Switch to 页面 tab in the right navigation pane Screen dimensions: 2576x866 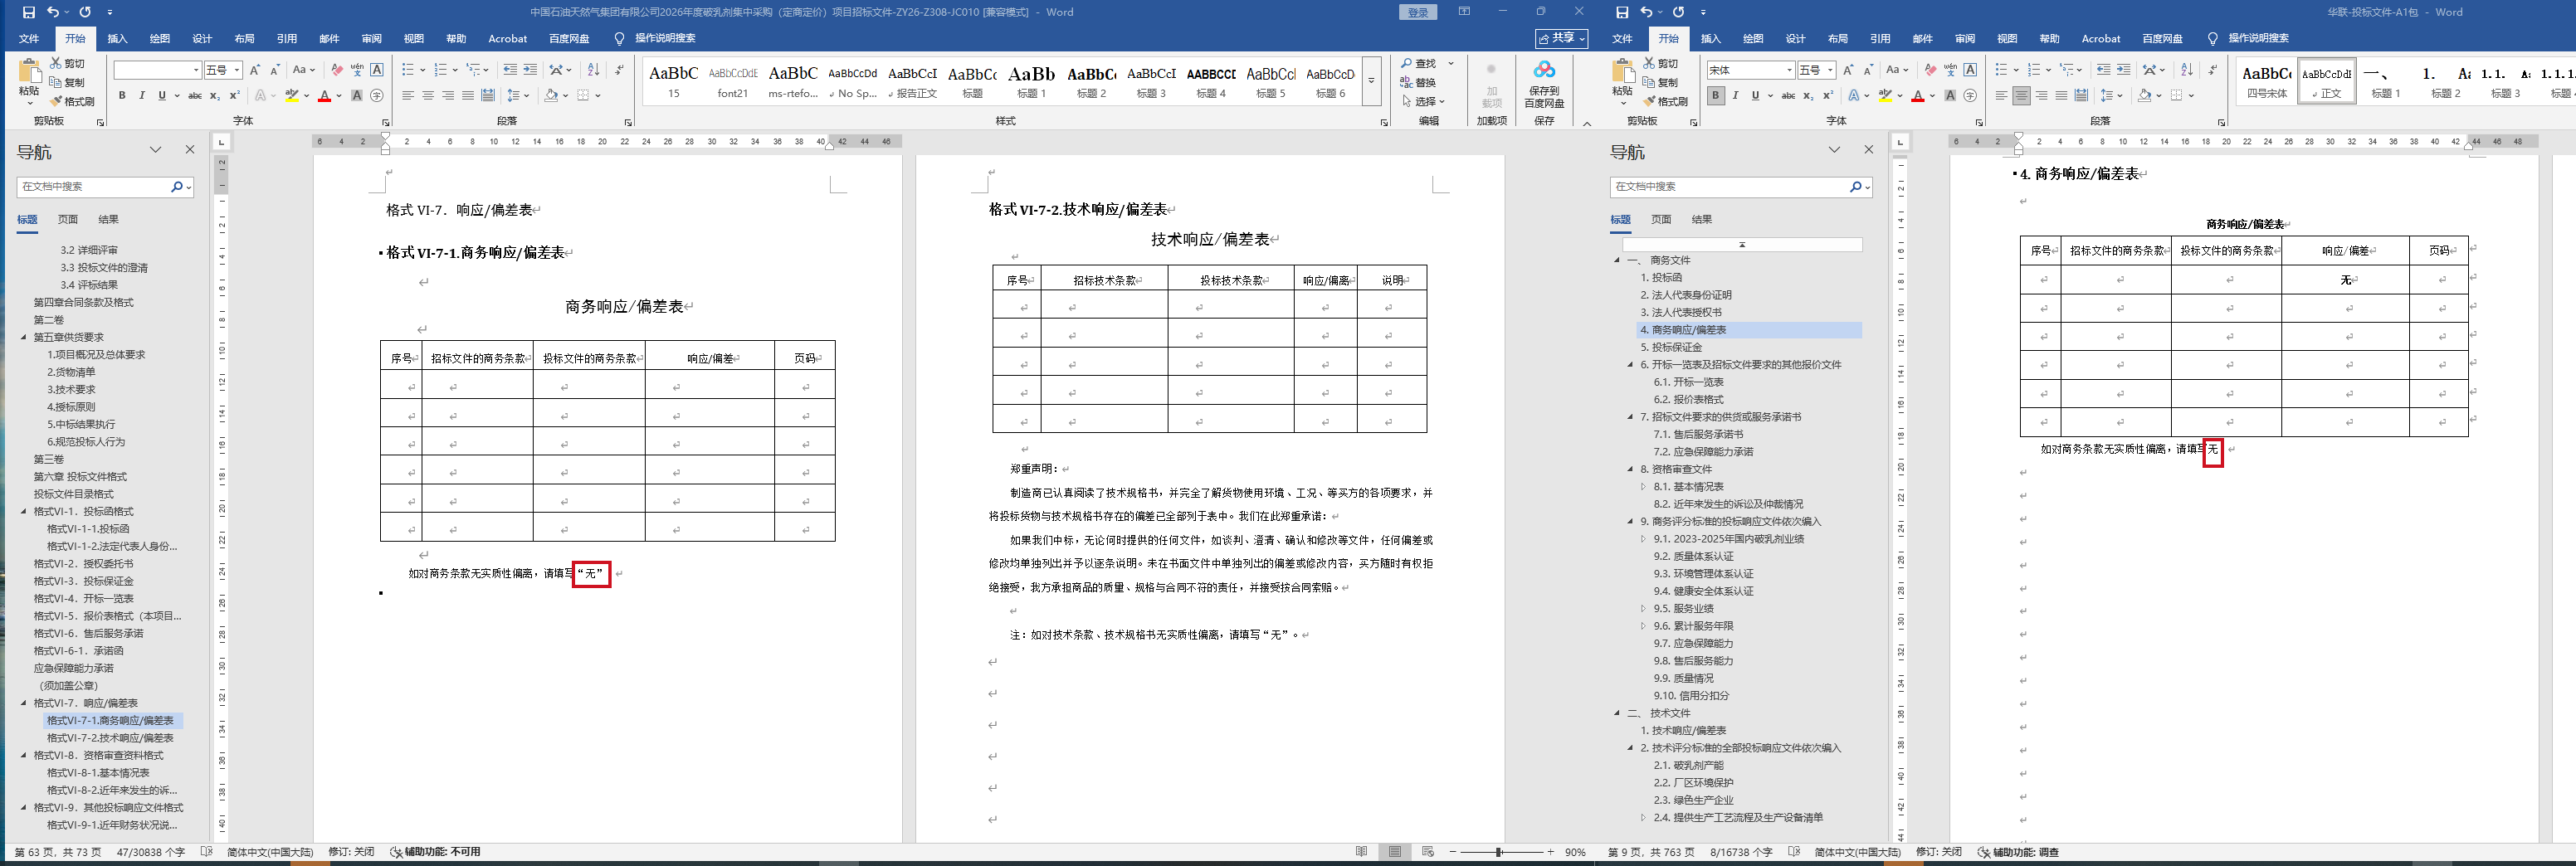point(1661,219)
